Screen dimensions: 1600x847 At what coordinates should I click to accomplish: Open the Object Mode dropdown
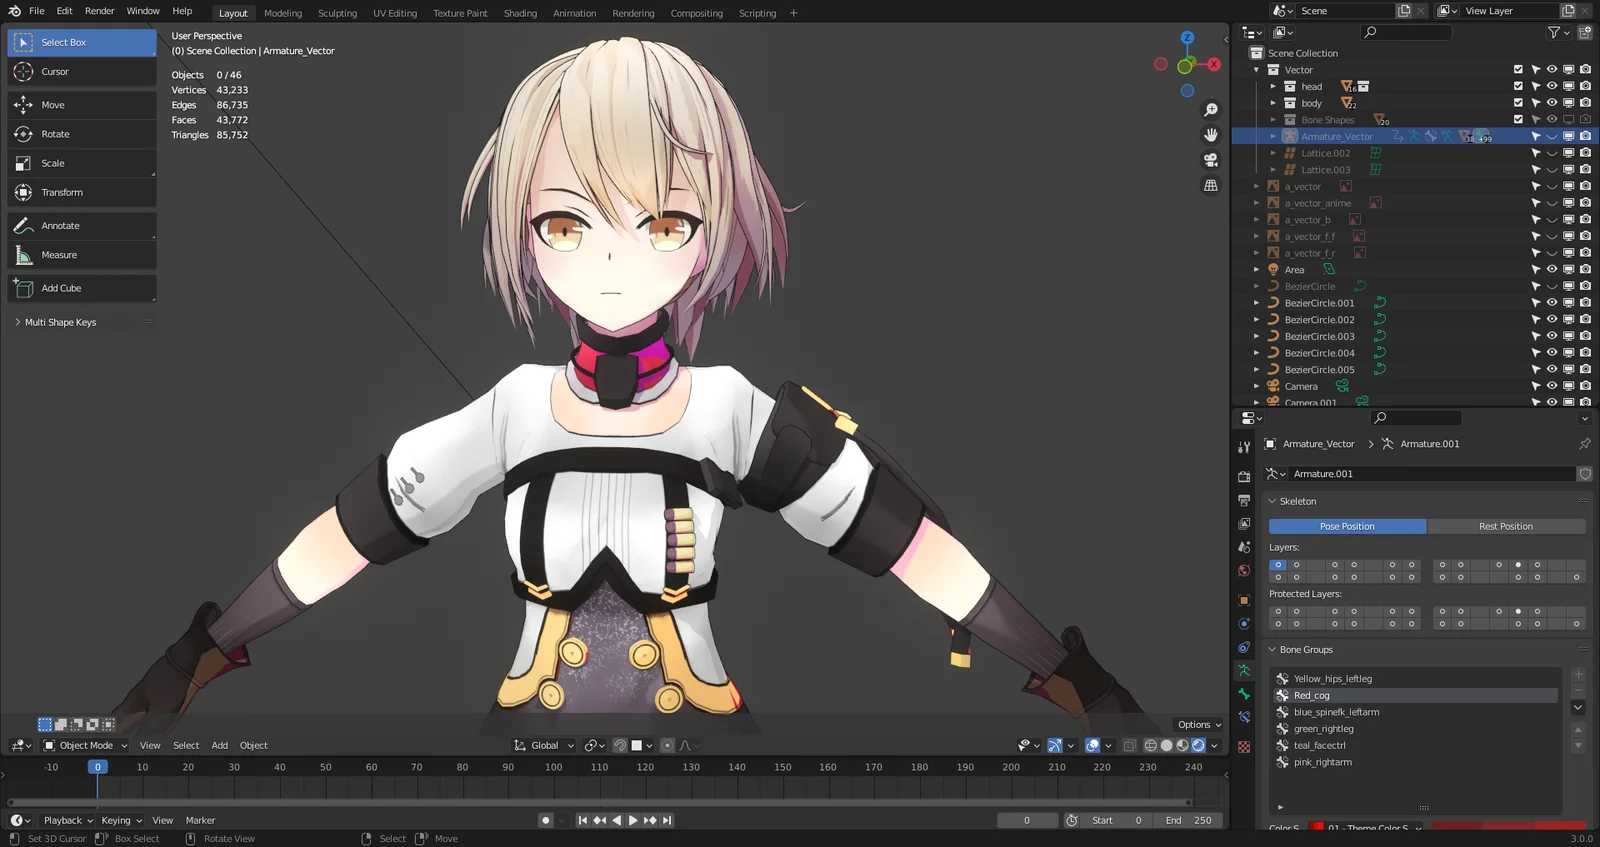(85, 745)
